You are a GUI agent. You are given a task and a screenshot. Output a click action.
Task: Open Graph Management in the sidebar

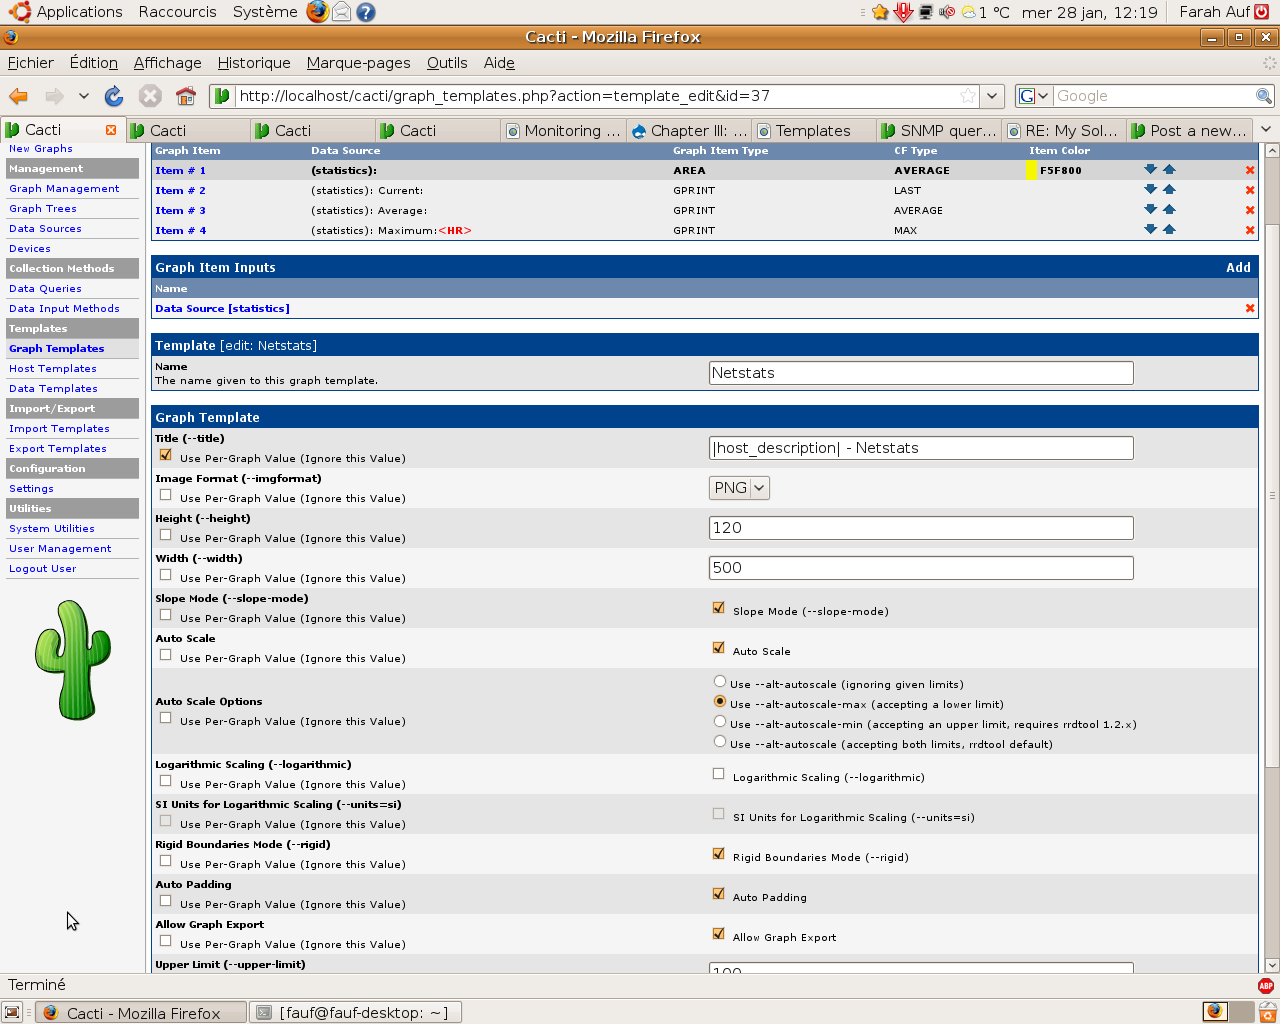(x=64, y=189)
